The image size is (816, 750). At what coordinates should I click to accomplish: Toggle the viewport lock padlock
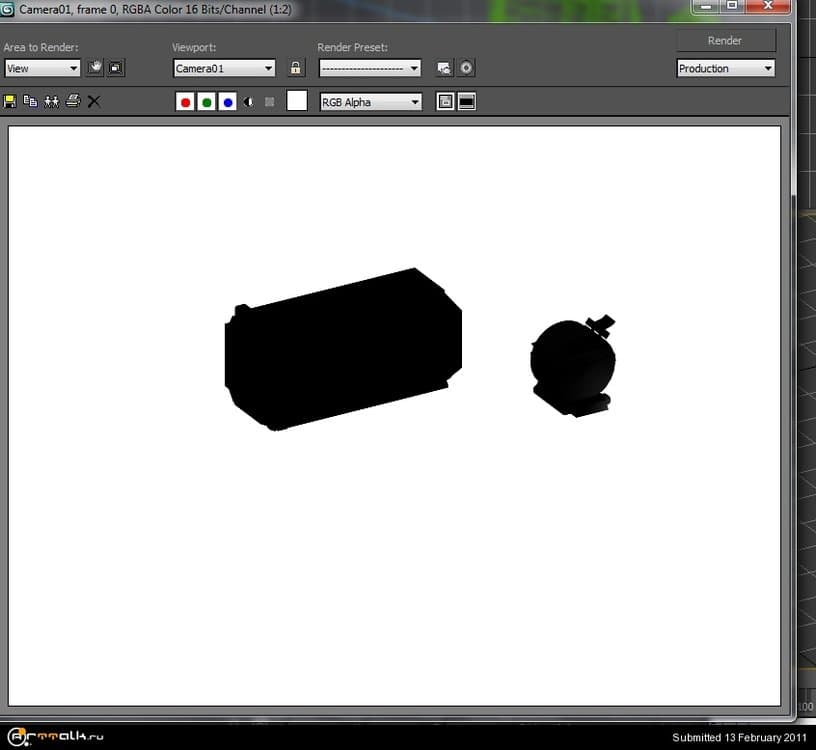point(295,68)
